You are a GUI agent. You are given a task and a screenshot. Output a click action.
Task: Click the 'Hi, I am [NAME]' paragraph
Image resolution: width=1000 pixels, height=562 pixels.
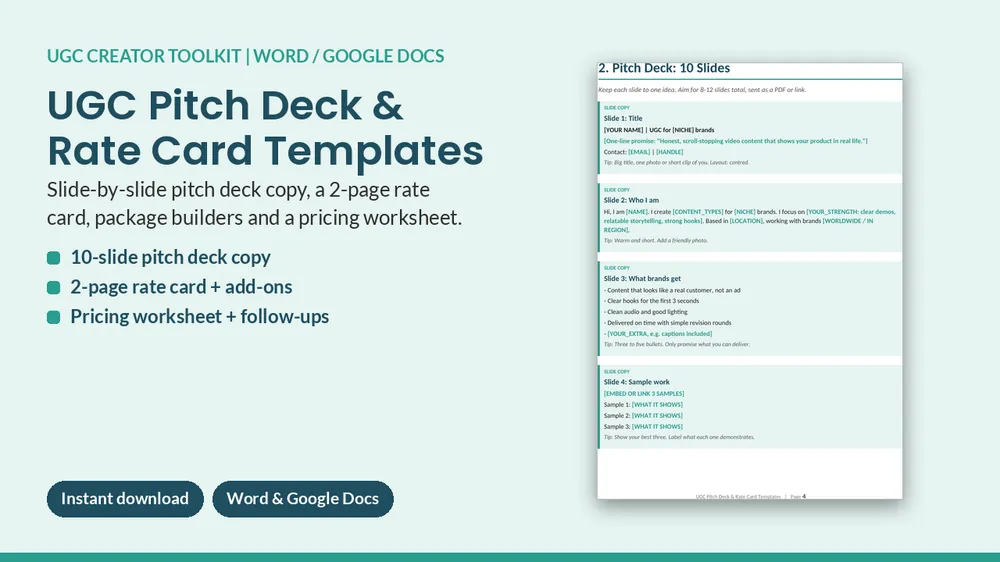(x=750, y=221)
